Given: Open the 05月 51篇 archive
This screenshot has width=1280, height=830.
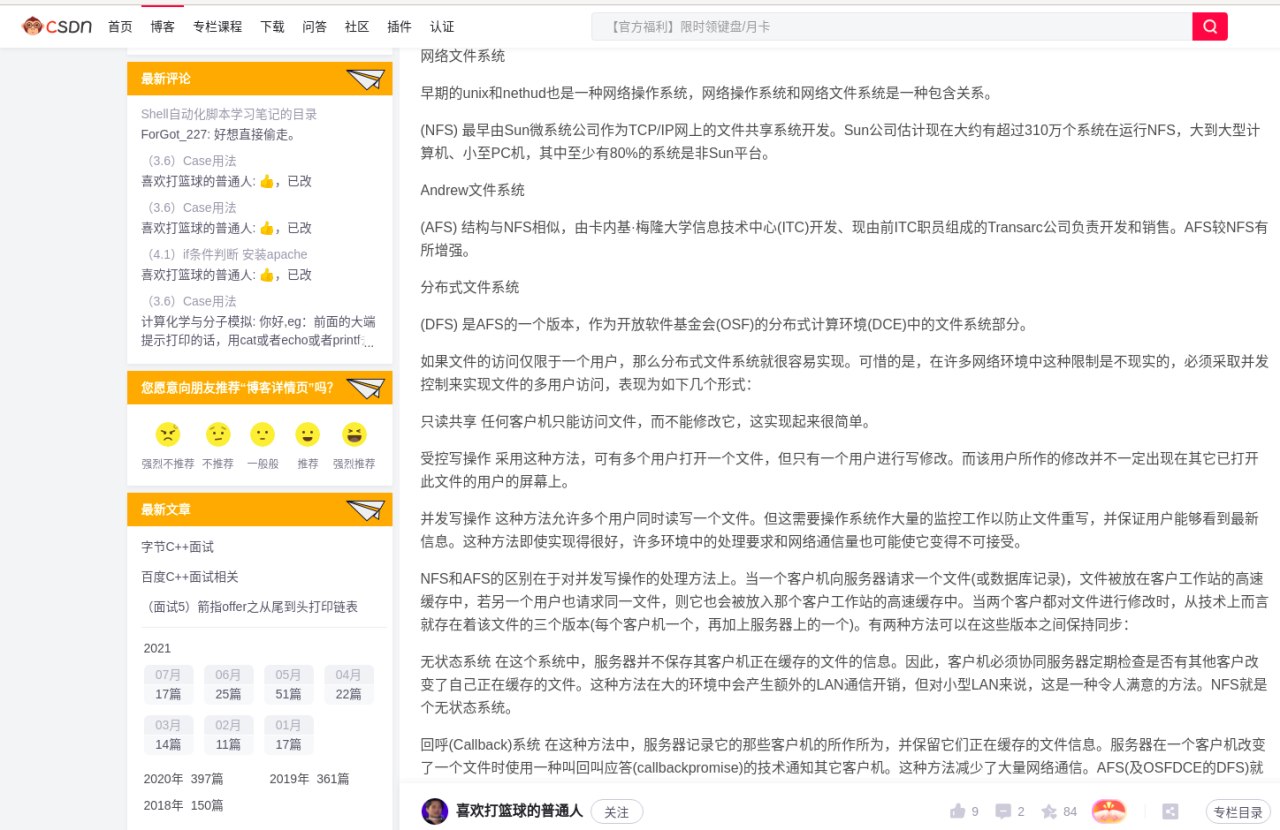Looking at the screenshot, I should point(289,684).
